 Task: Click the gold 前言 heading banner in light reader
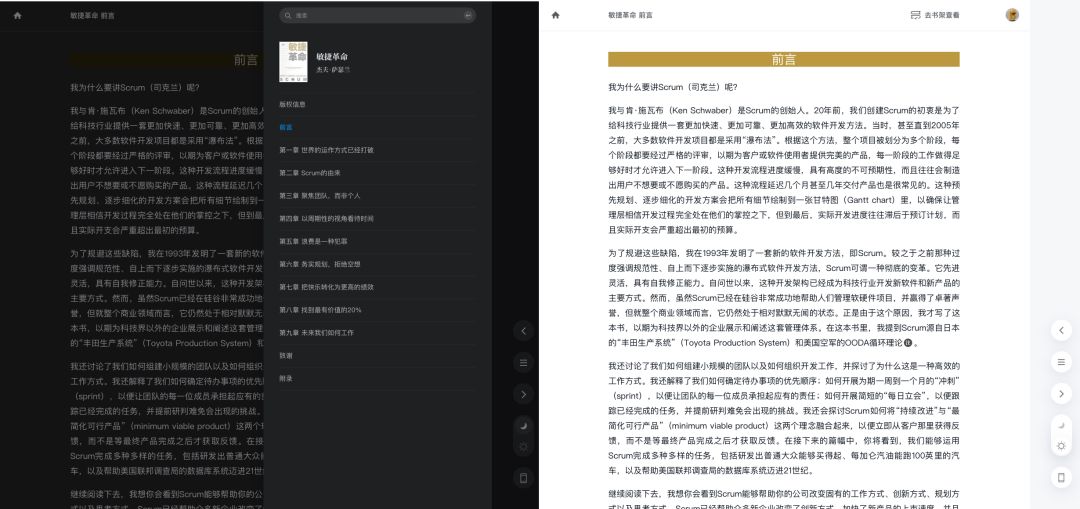[x=784, y=60]
